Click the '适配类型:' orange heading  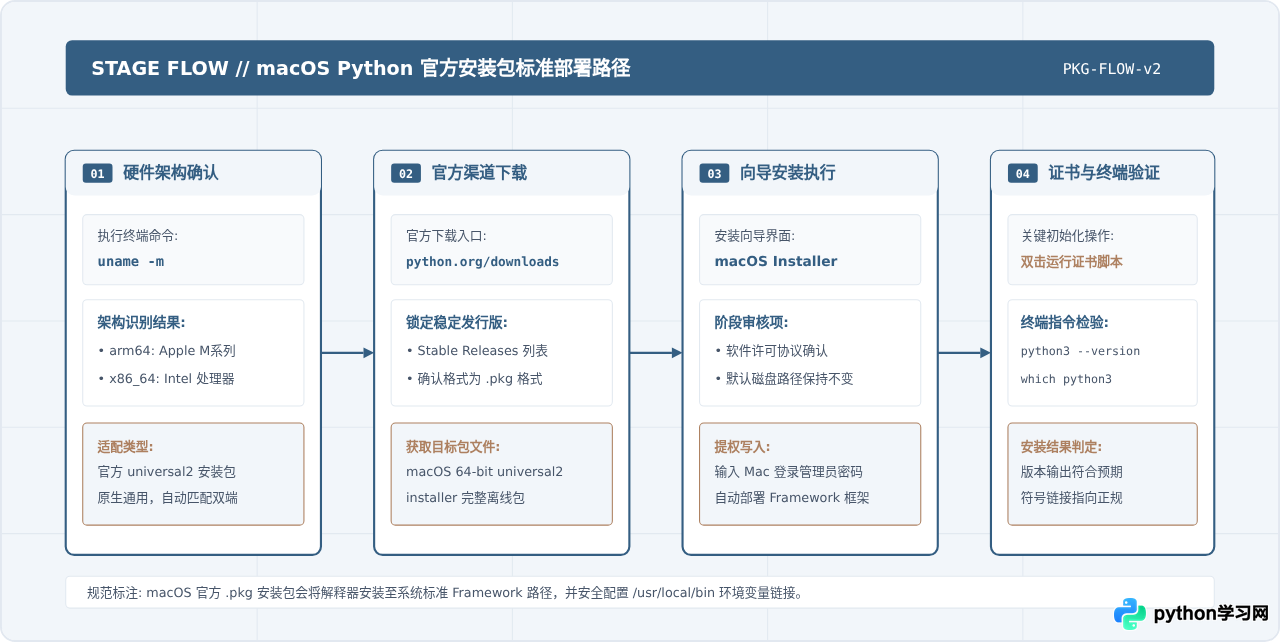[125, 447]
